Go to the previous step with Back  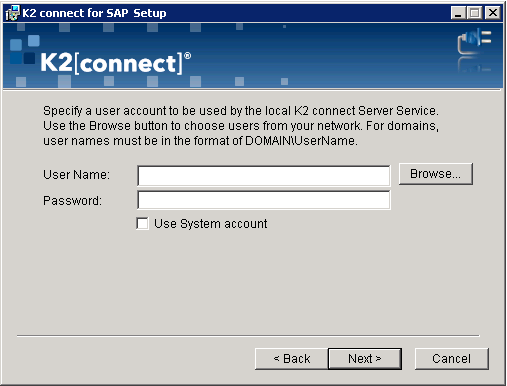click(292, 359)
